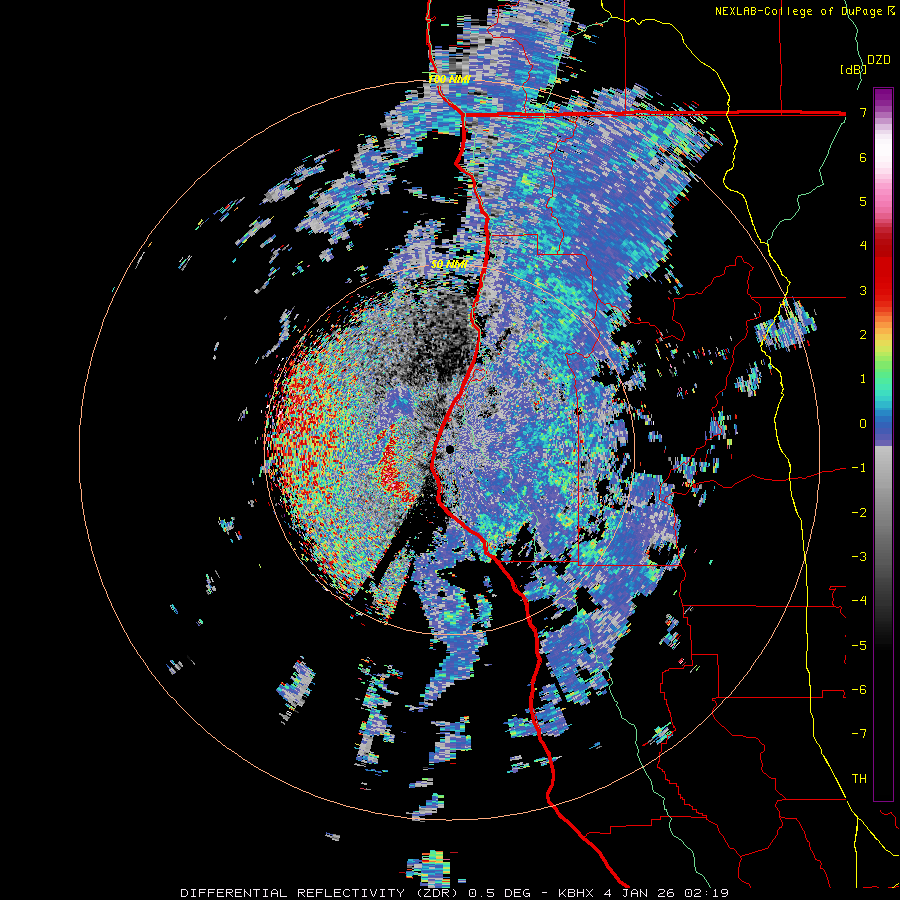Click the footer text reading DIFFERENTIAL REFLECTIVITY (ZDR) 0.5 DEG
Screen dimensions: 900x900
tap(359, 893)
